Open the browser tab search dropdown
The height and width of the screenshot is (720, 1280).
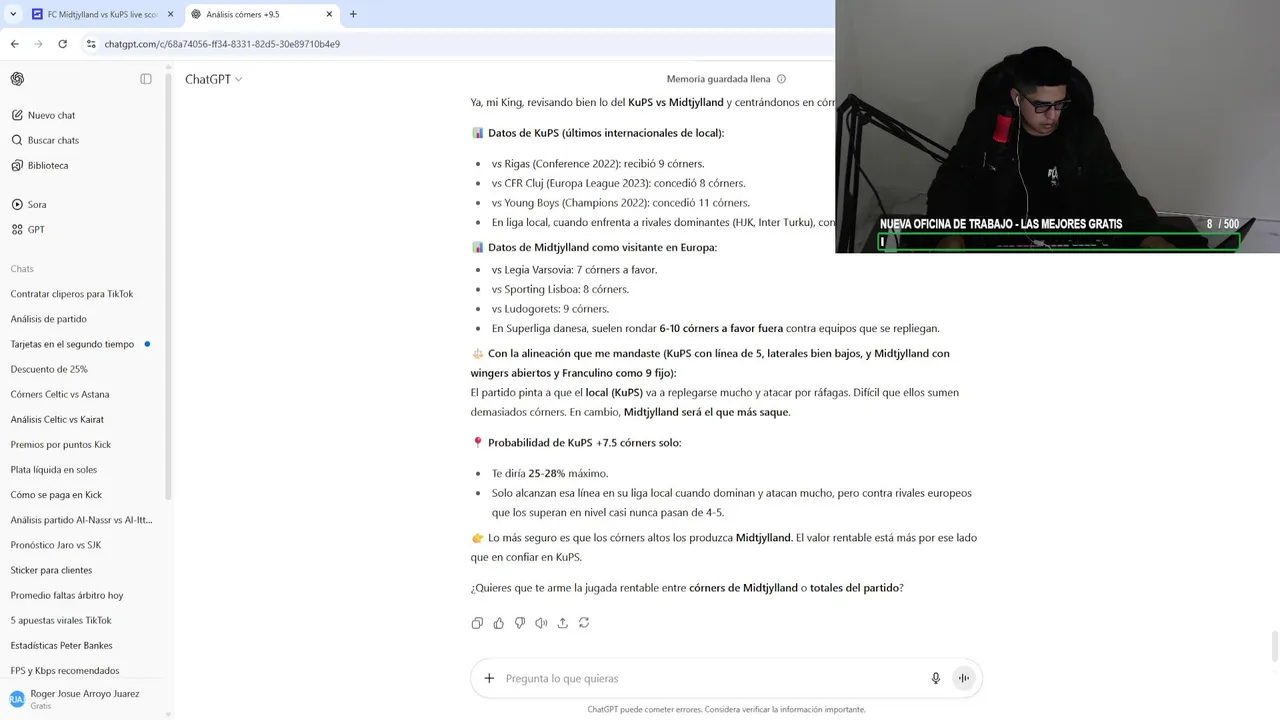point(13,14)
